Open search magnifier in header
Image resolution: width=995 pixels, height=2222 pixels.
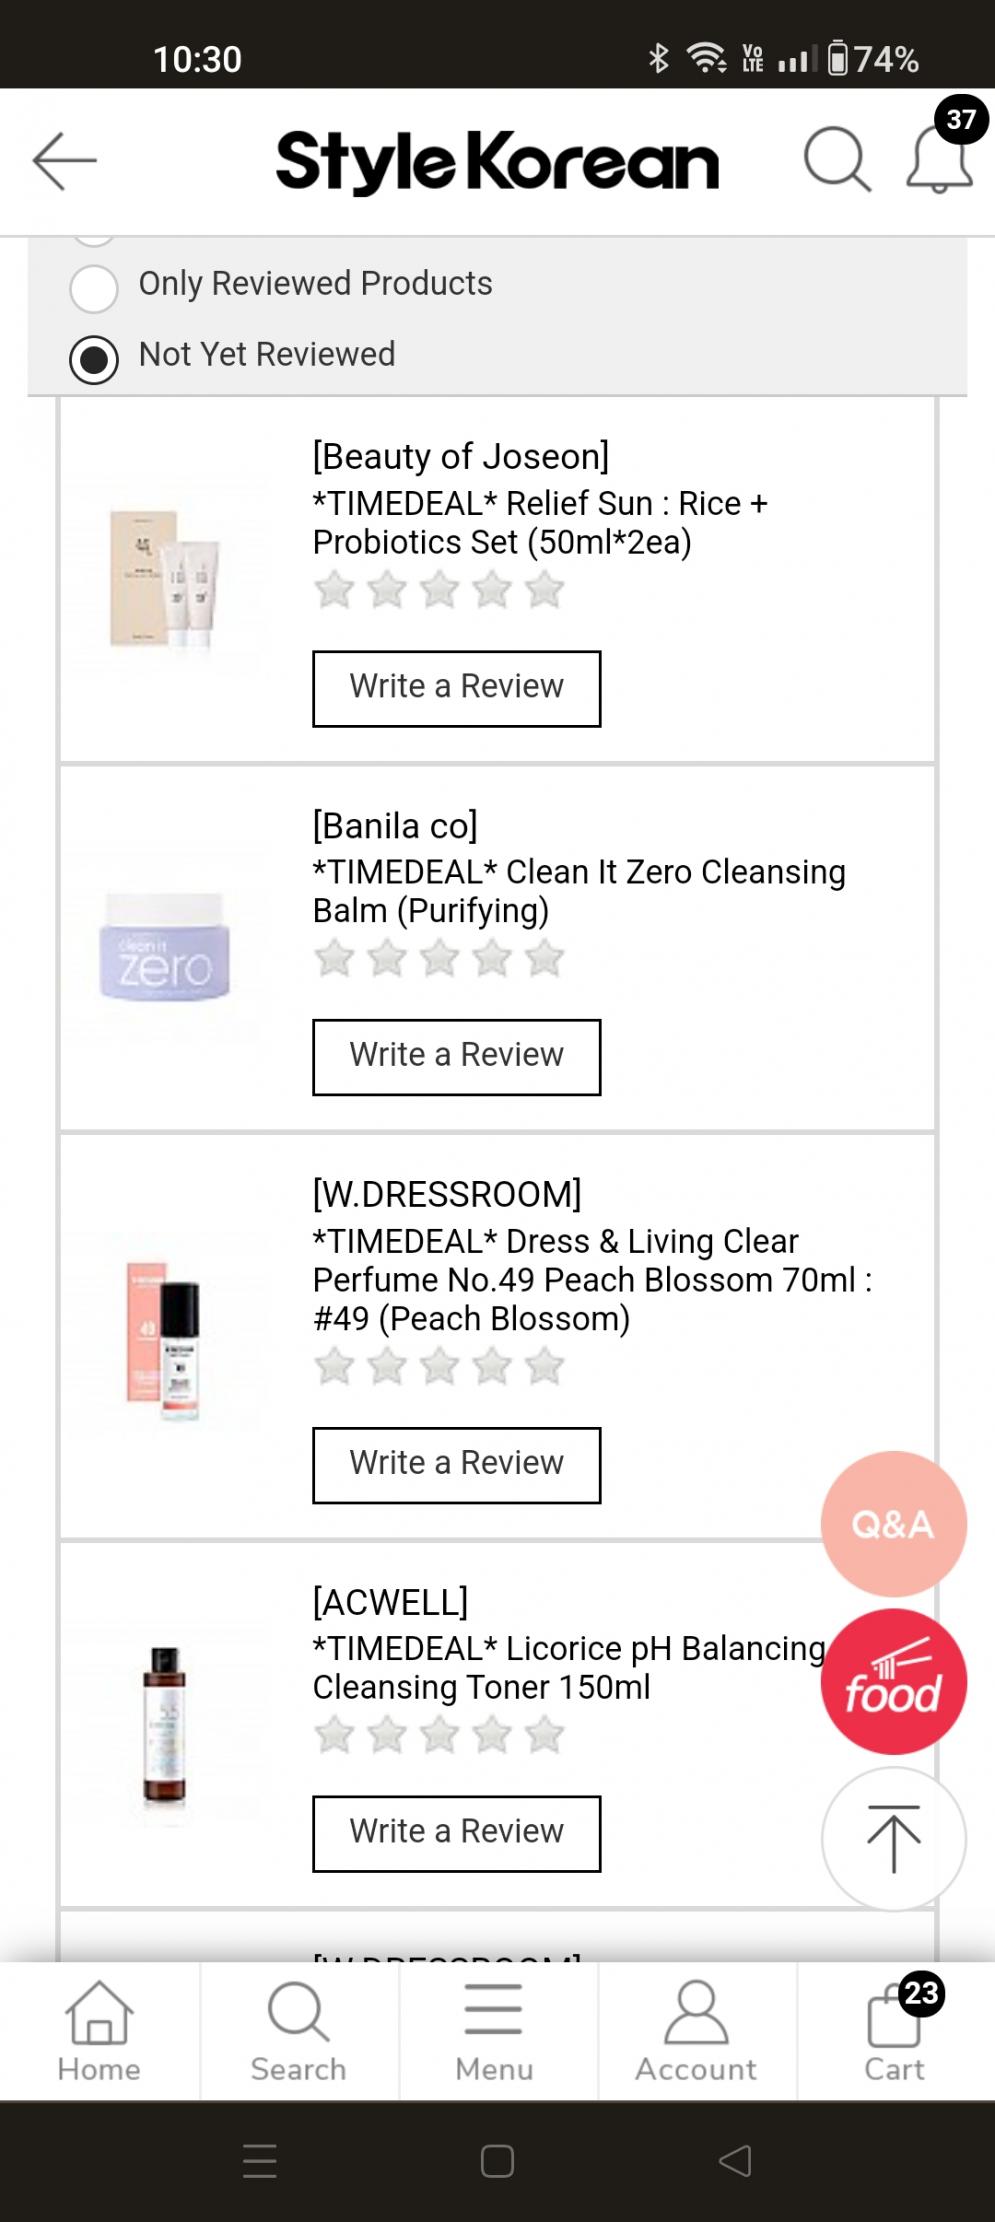point(836,159)
